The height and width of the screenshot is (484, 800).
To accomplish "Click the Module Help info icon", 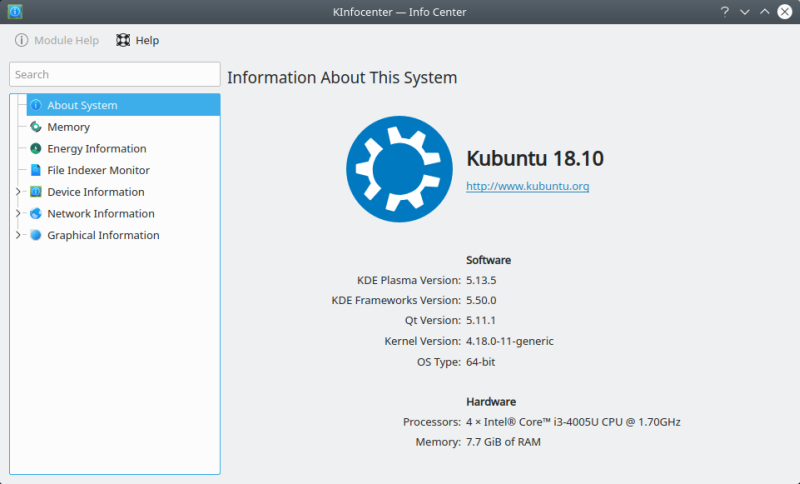I will point(21,40).
